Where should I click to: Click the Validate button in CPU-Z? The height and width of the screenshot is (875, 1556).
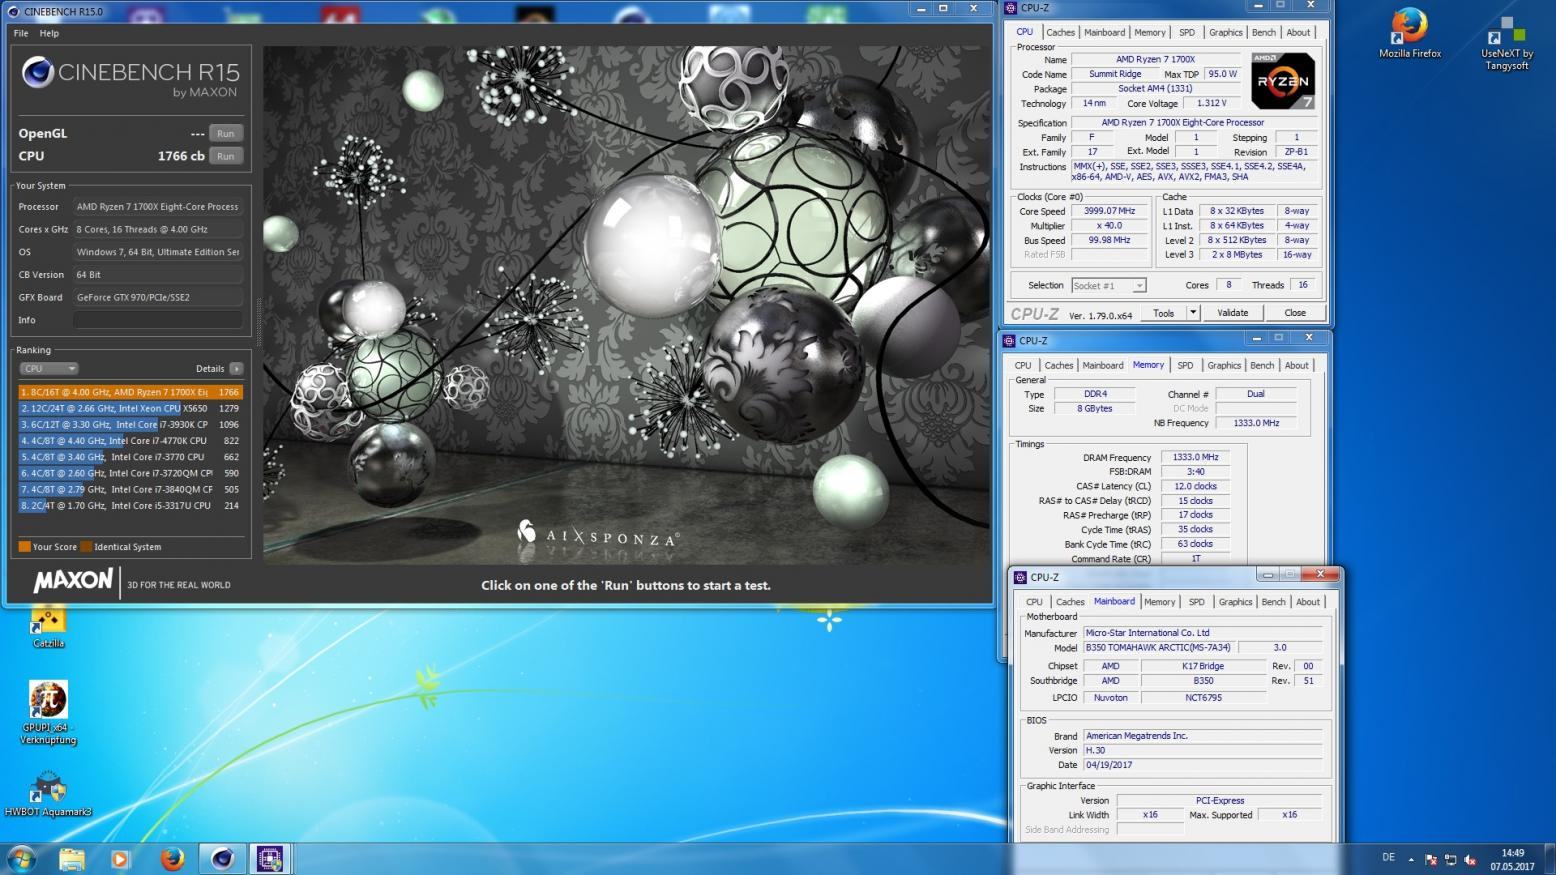[x=1232, y=313]
